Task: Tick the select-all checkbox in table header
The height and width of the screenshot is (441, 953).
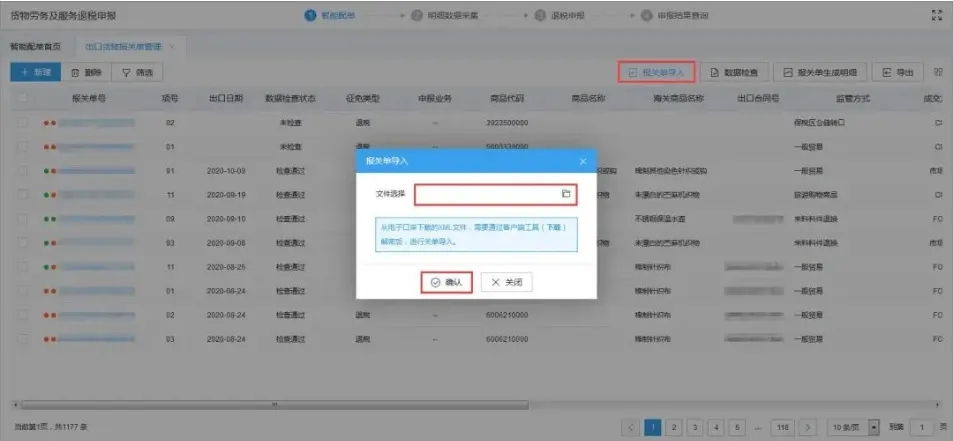Action: tap(22, 98)
